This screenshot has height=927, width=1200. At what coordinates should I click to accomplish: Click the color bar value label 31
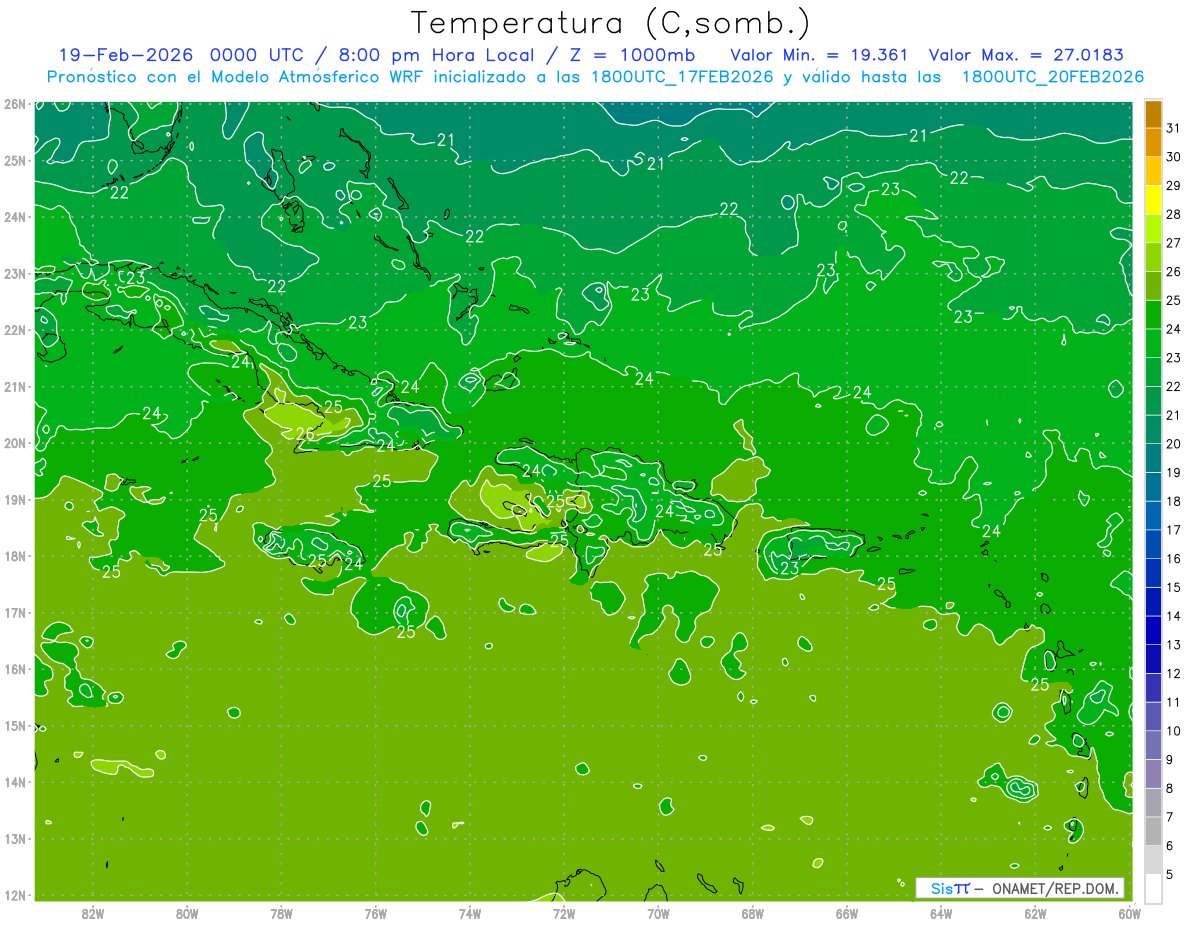pyautogui.click(x=1173, y=128)
